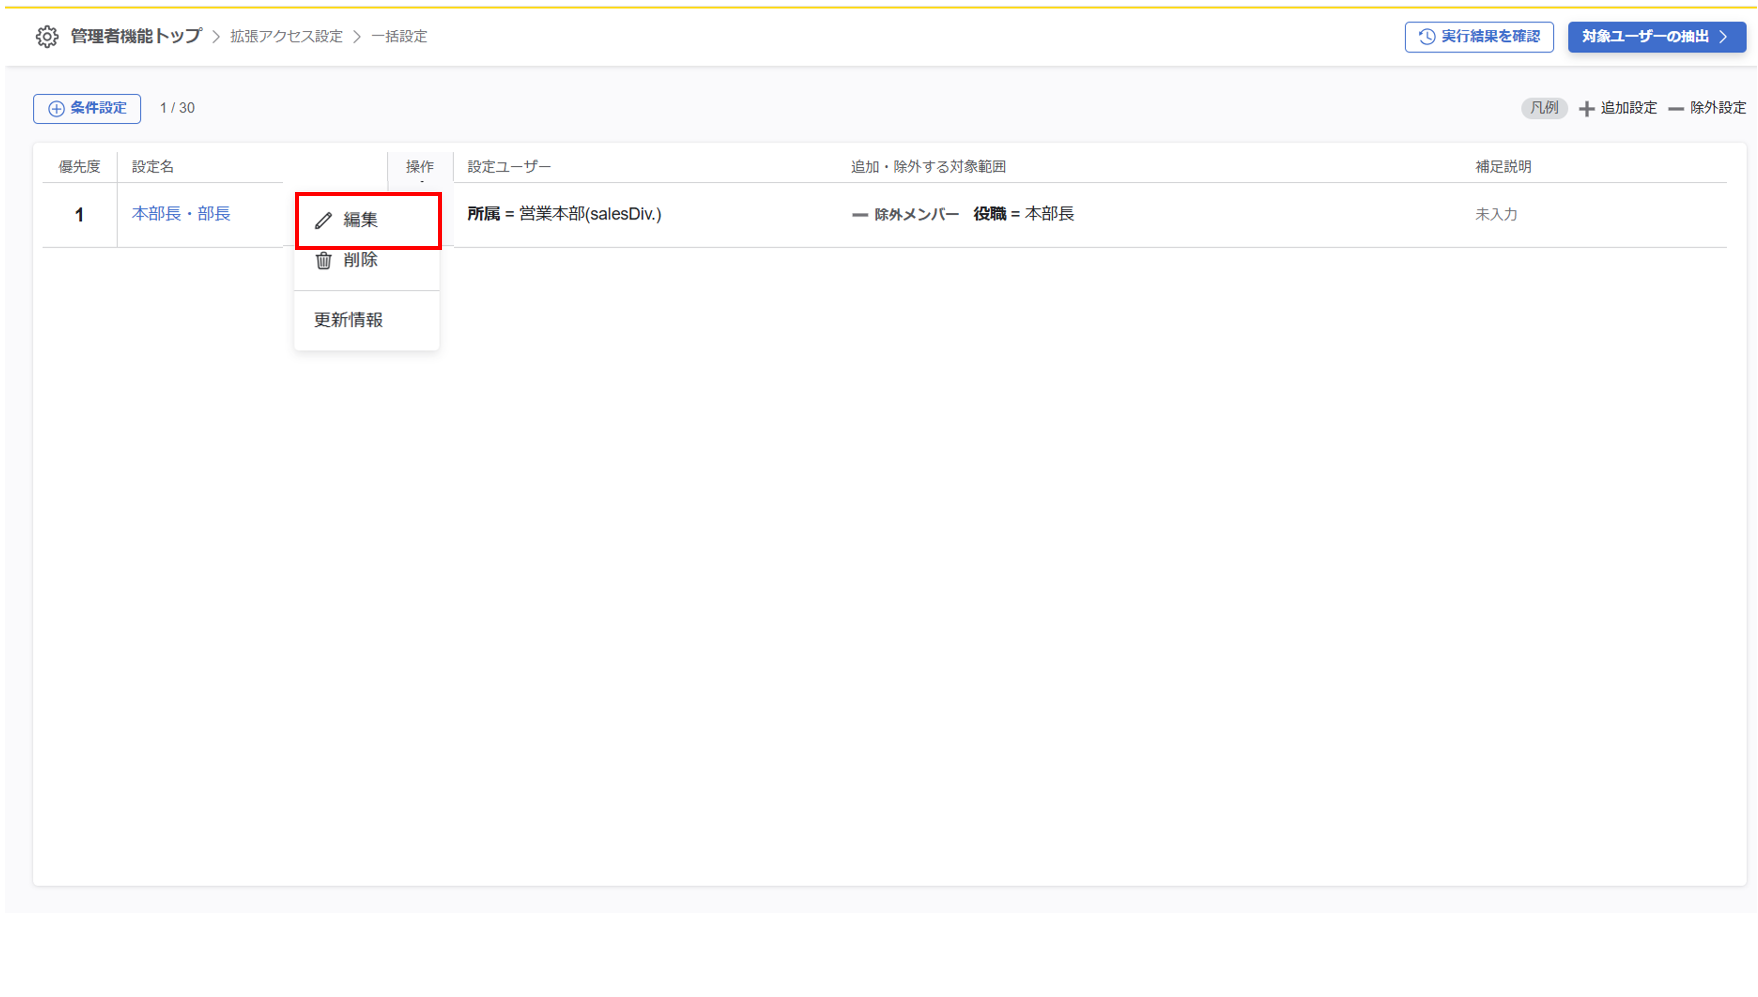This screenshot has width=1758, height=997.
Task: Click 実行結果を確認 button
Action: 1479,37
